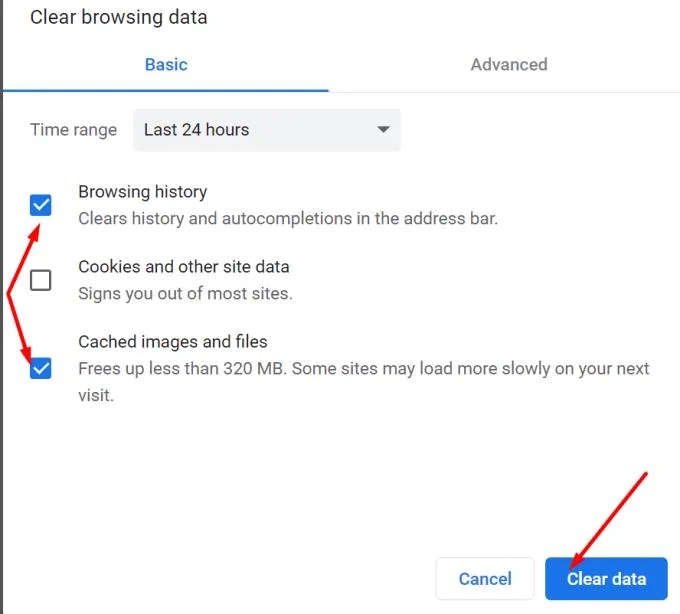Screen dimensions: 680x614
Task: Switch to the Basic tab
Action: tap(166, 65)
